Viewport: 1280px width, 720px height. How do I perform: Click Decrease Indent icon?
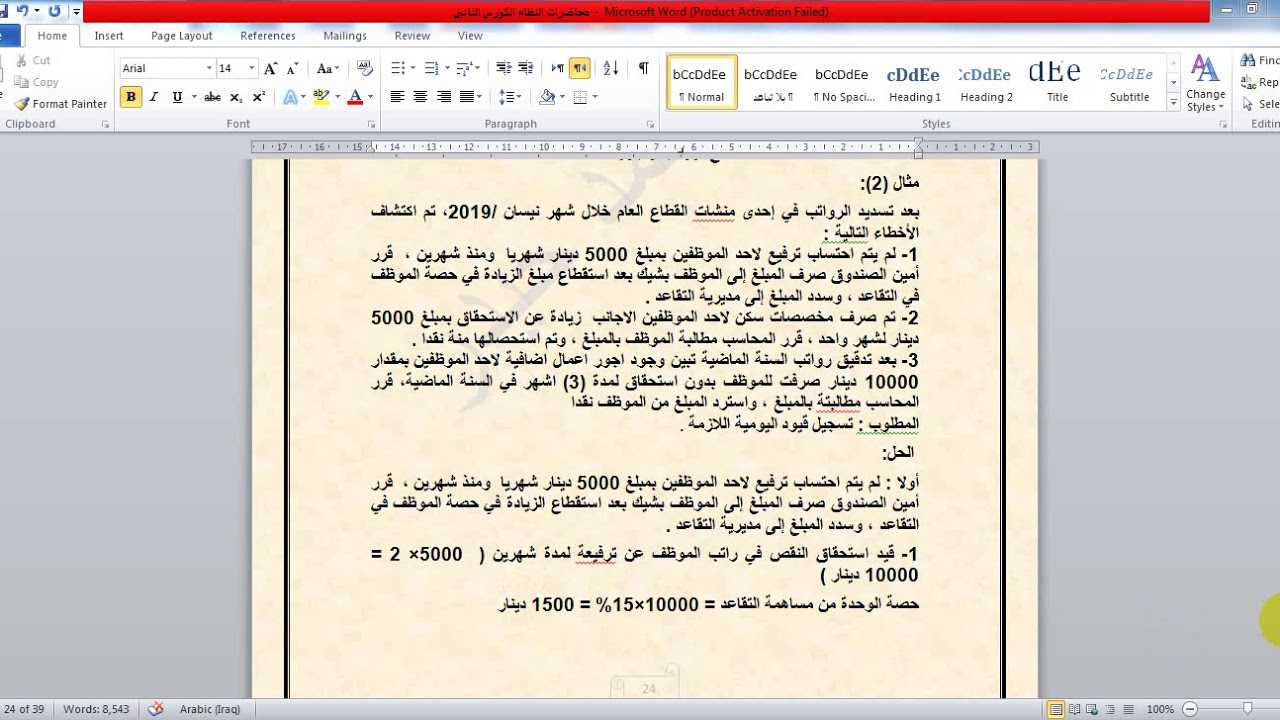coord(503,68)
